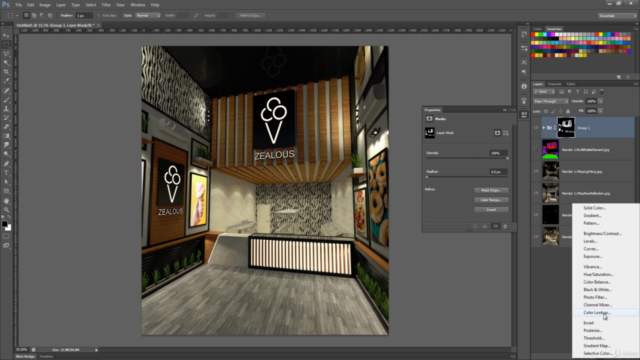Click the vector mask button in Properties
Image resolution: width=640 pixels, height=360 pixels.
coord(506,133)
